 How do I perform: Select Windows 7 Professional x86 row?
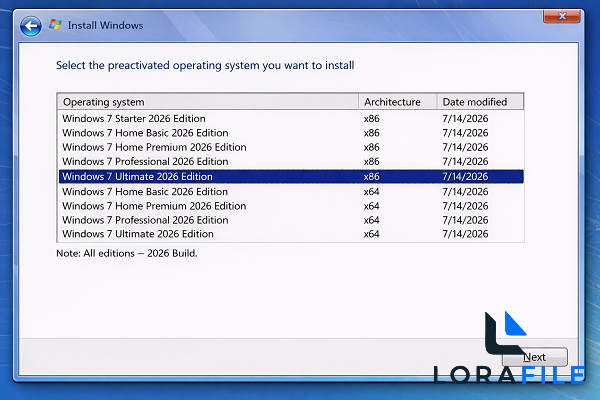tap(291, 162)
